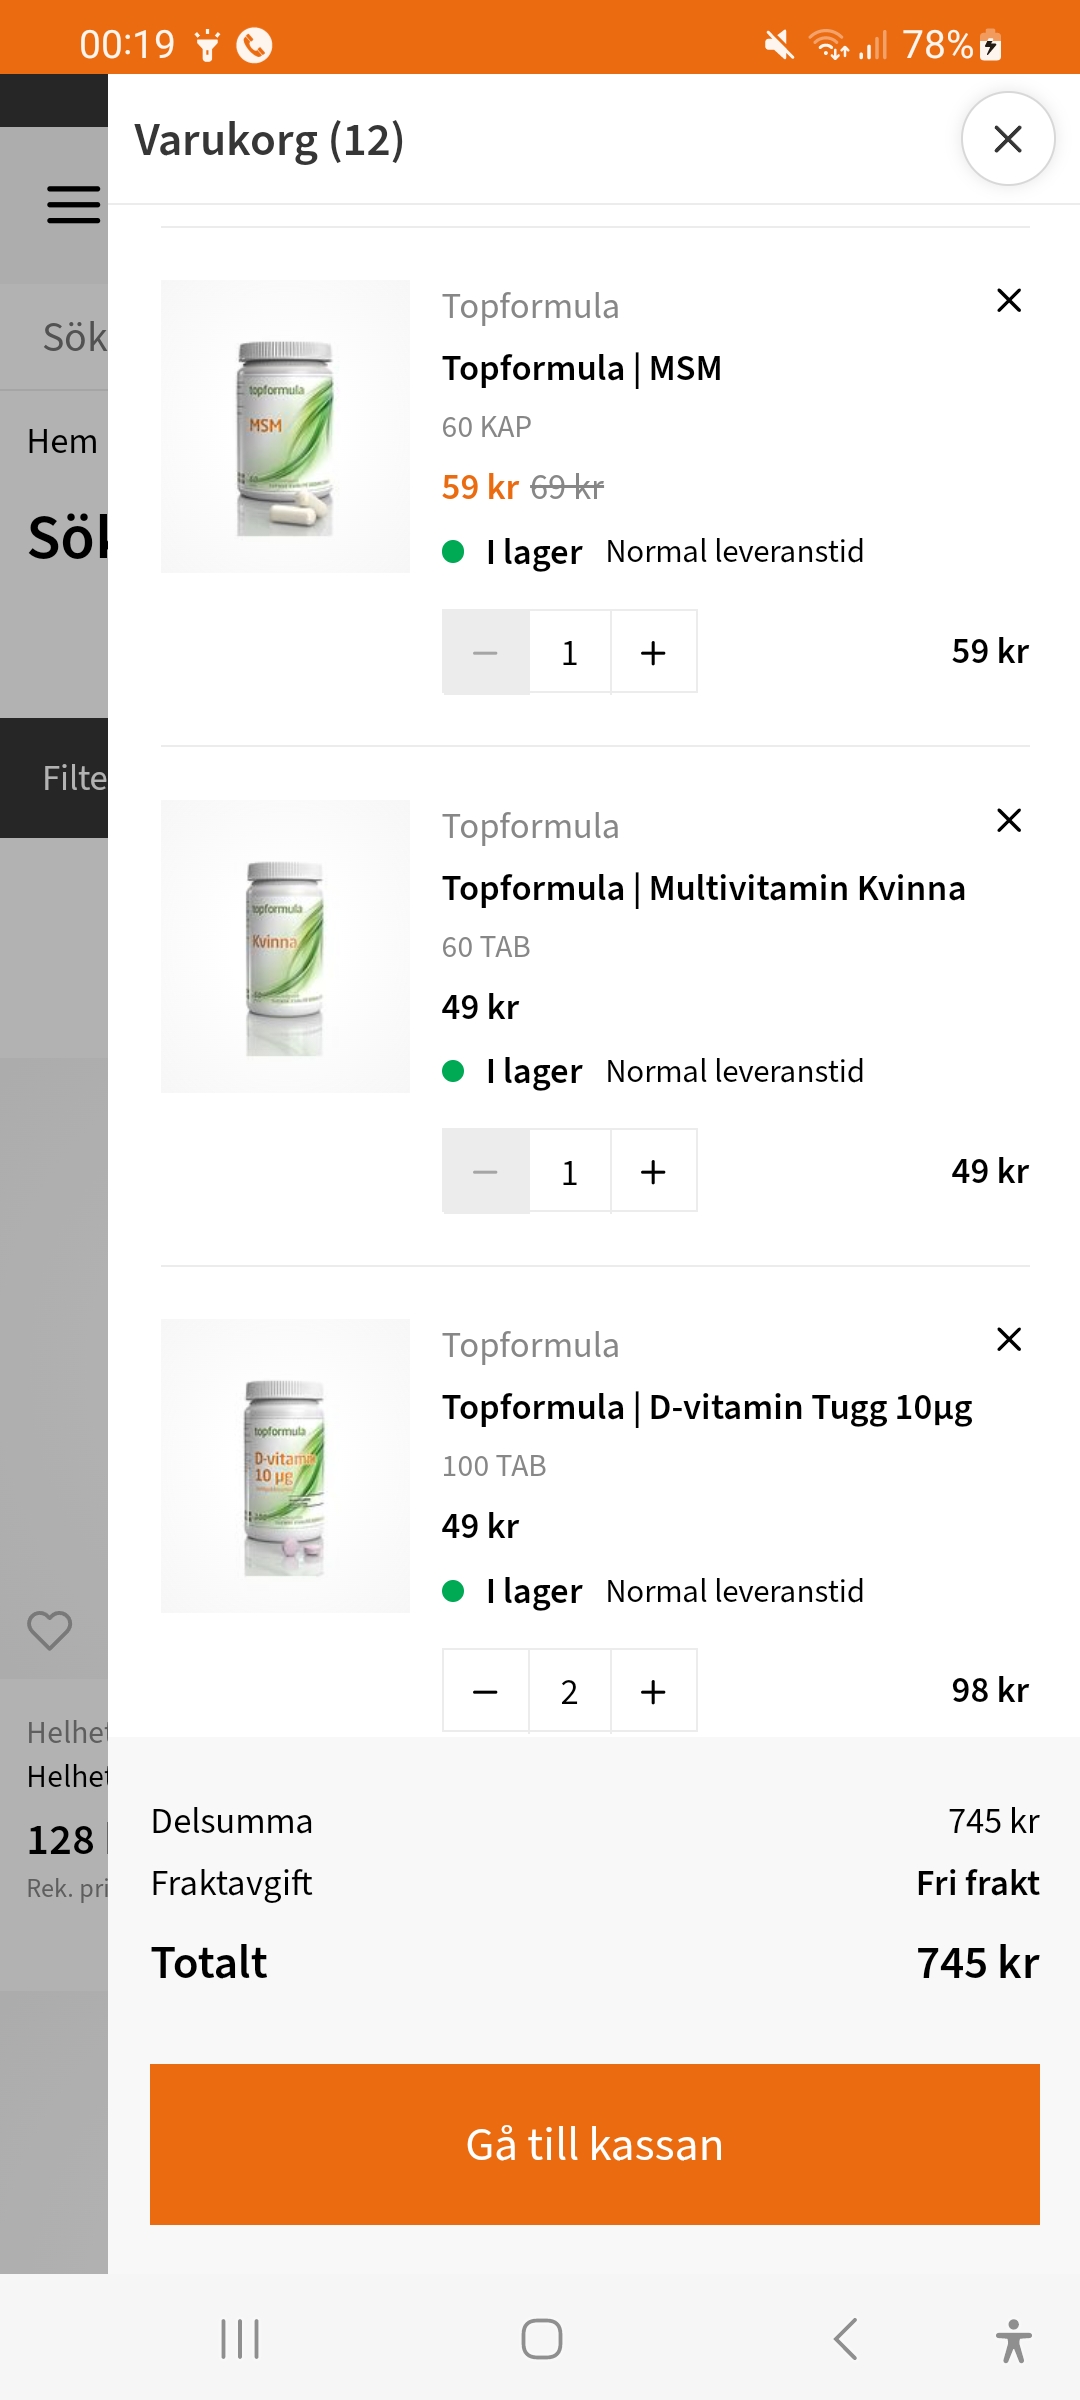
Task: Tap the D-vitamin bottle thumbnail
Action: pos(285,1465)
